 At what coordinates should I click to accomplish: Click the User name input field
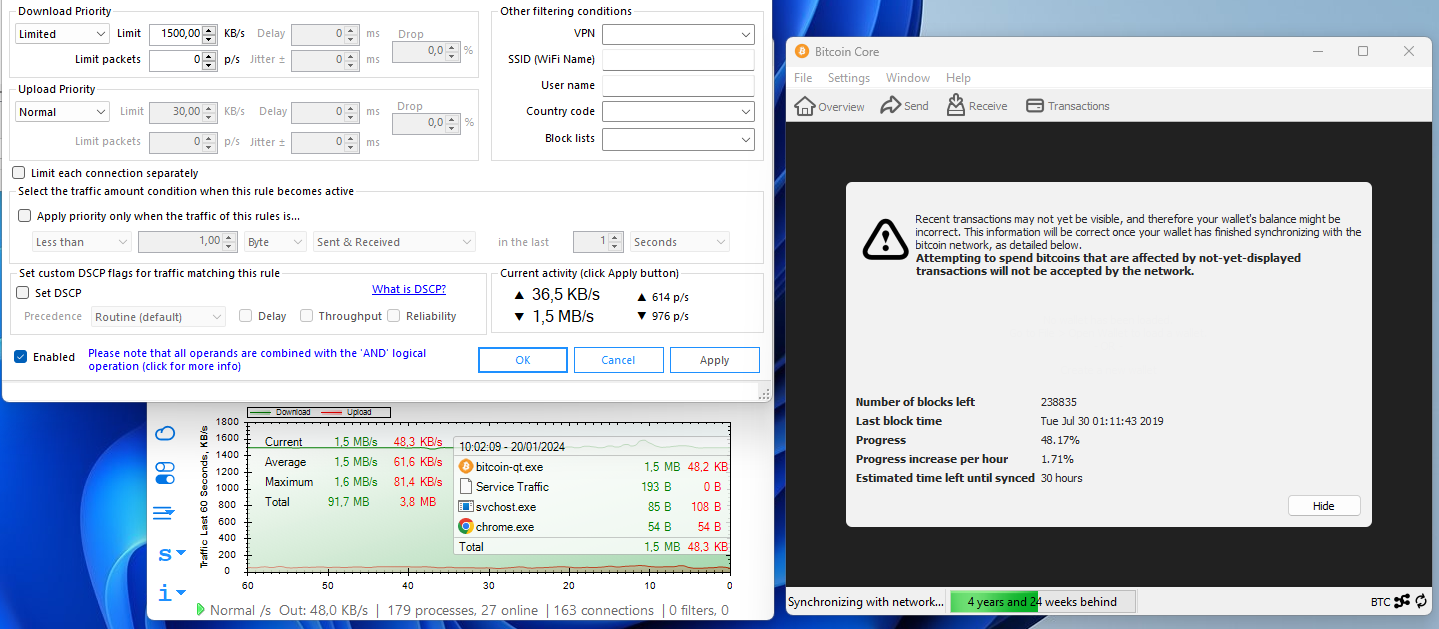tap(678, 86)
